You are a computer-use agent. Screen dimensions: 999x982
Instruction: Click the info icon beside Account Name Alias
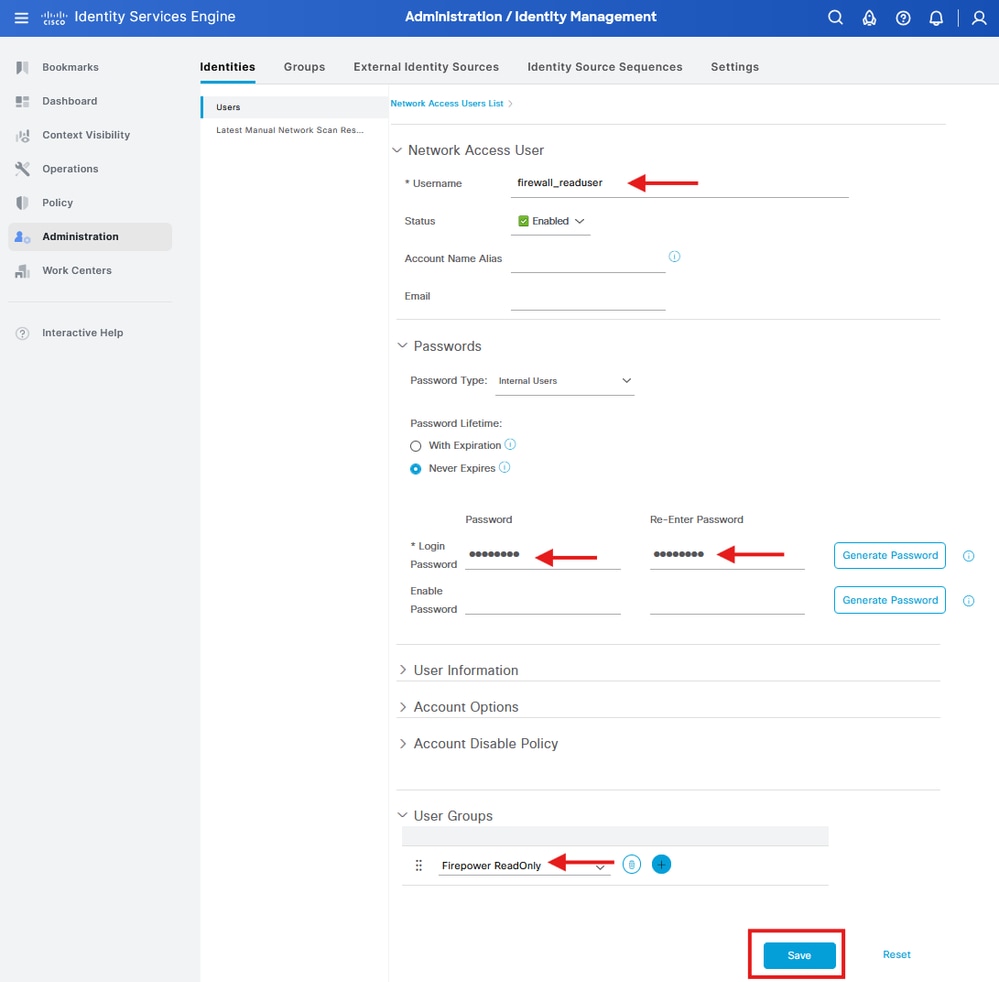(x=674, y=256)
